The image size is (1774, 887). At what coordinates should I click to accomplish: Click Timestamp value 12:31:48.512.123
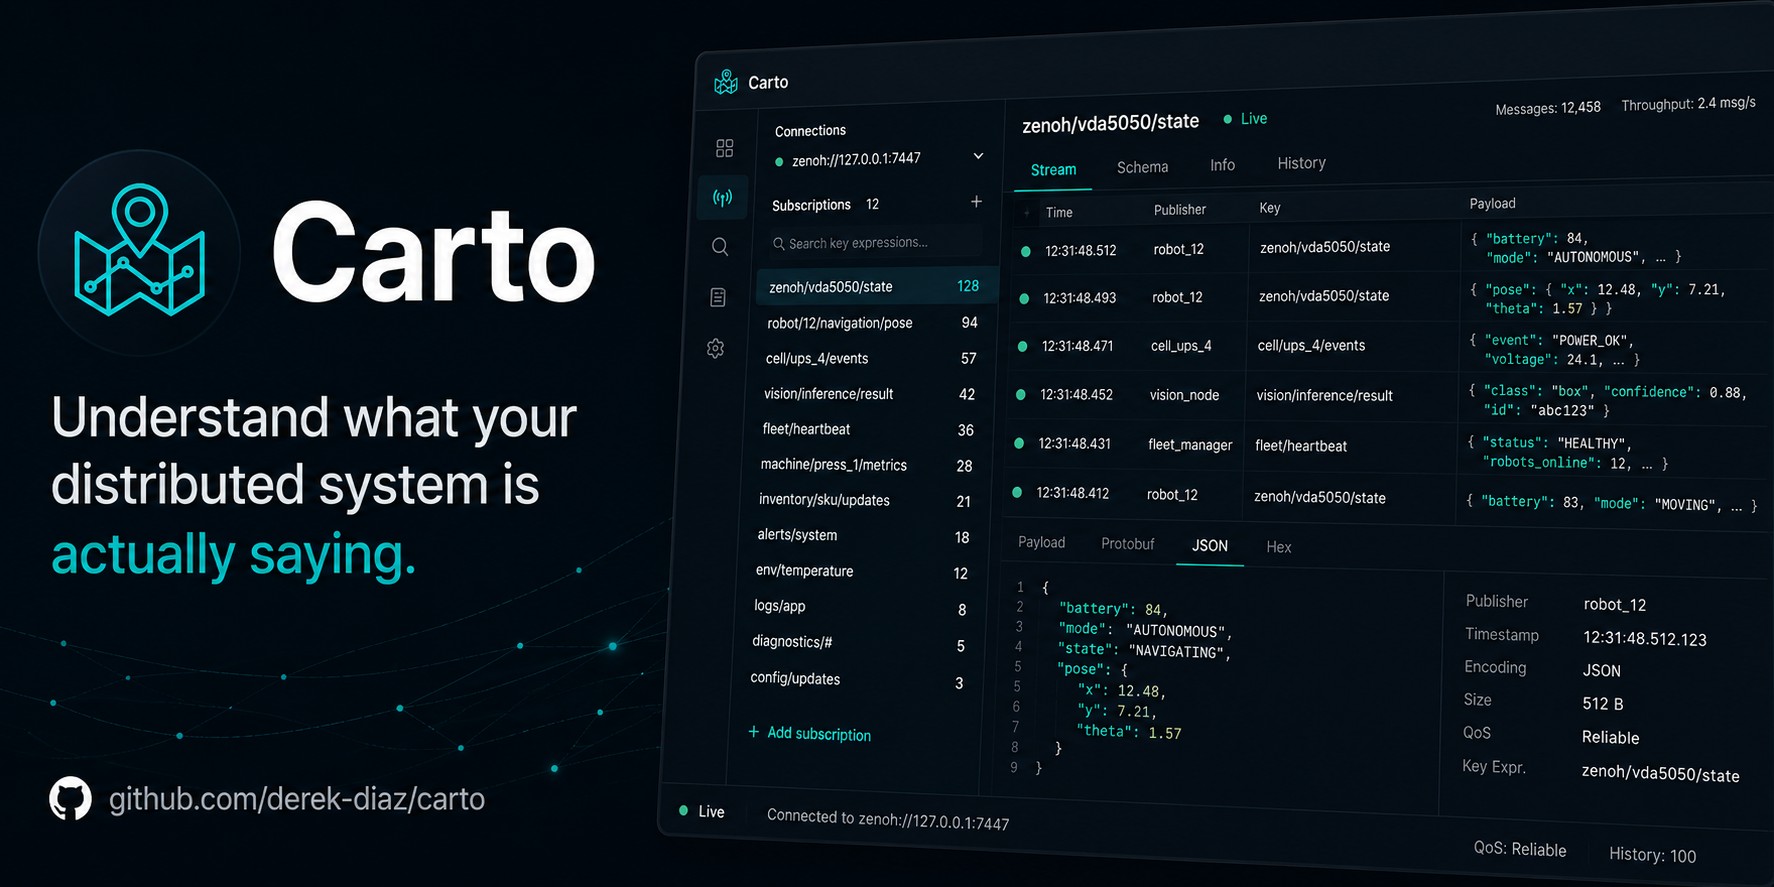[1645, 639]
